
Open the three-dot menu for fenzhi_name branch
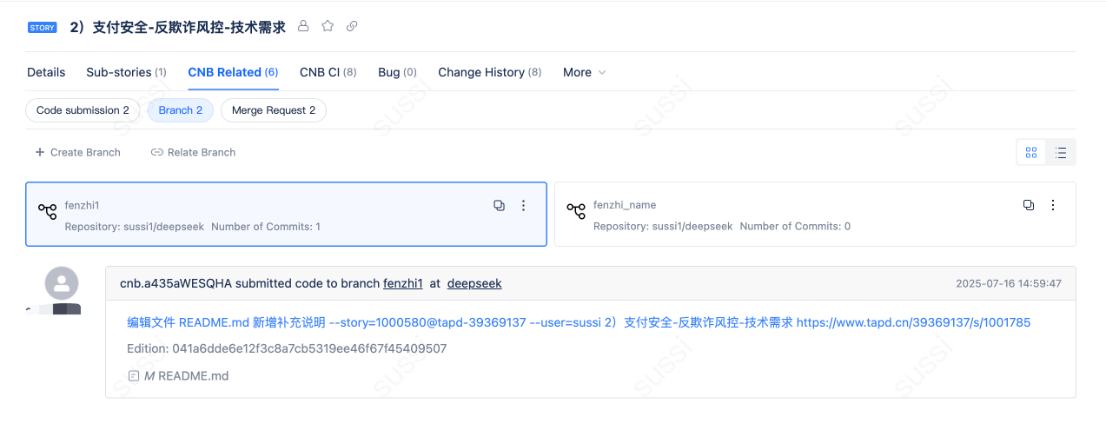1052,205
